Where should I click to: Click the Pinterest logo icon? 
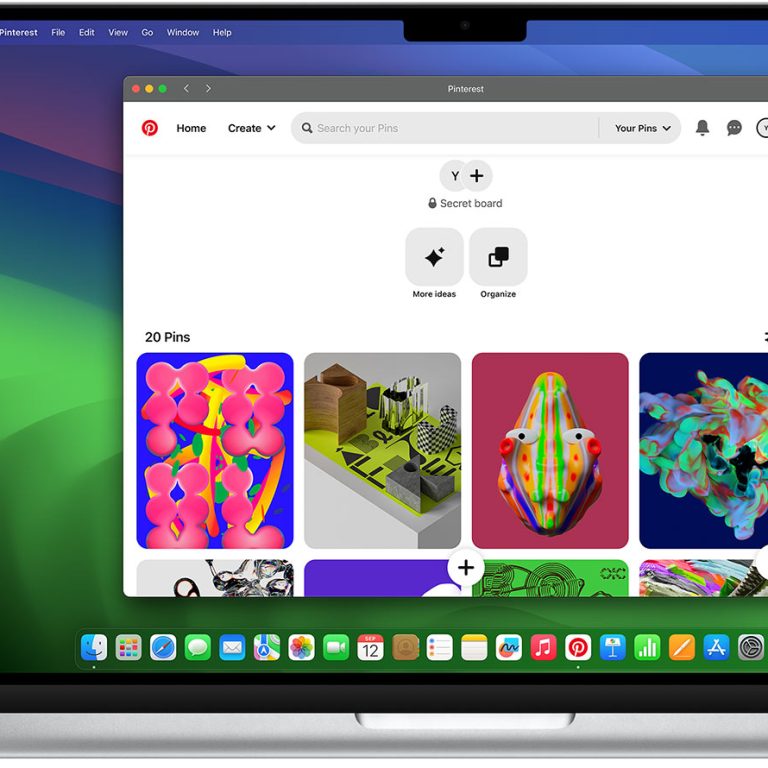[x=149, y=128]
